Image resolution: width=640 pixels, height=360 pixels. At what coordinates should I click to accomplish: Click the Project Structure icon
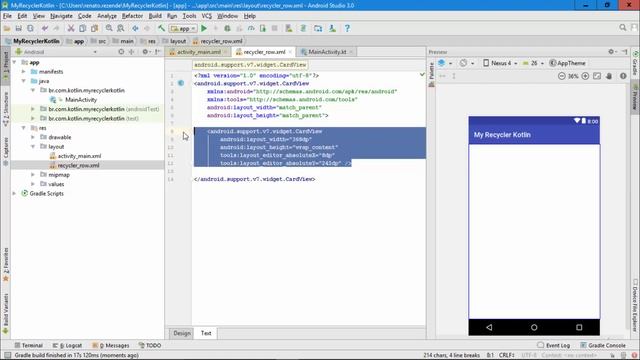tap(318, 28)
